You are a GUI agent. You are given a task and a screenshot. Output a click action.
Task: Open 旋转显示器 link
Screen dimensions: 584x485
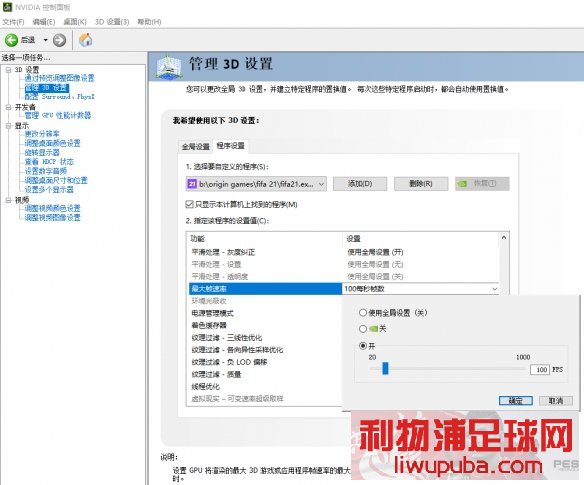(x=42, y=152)
